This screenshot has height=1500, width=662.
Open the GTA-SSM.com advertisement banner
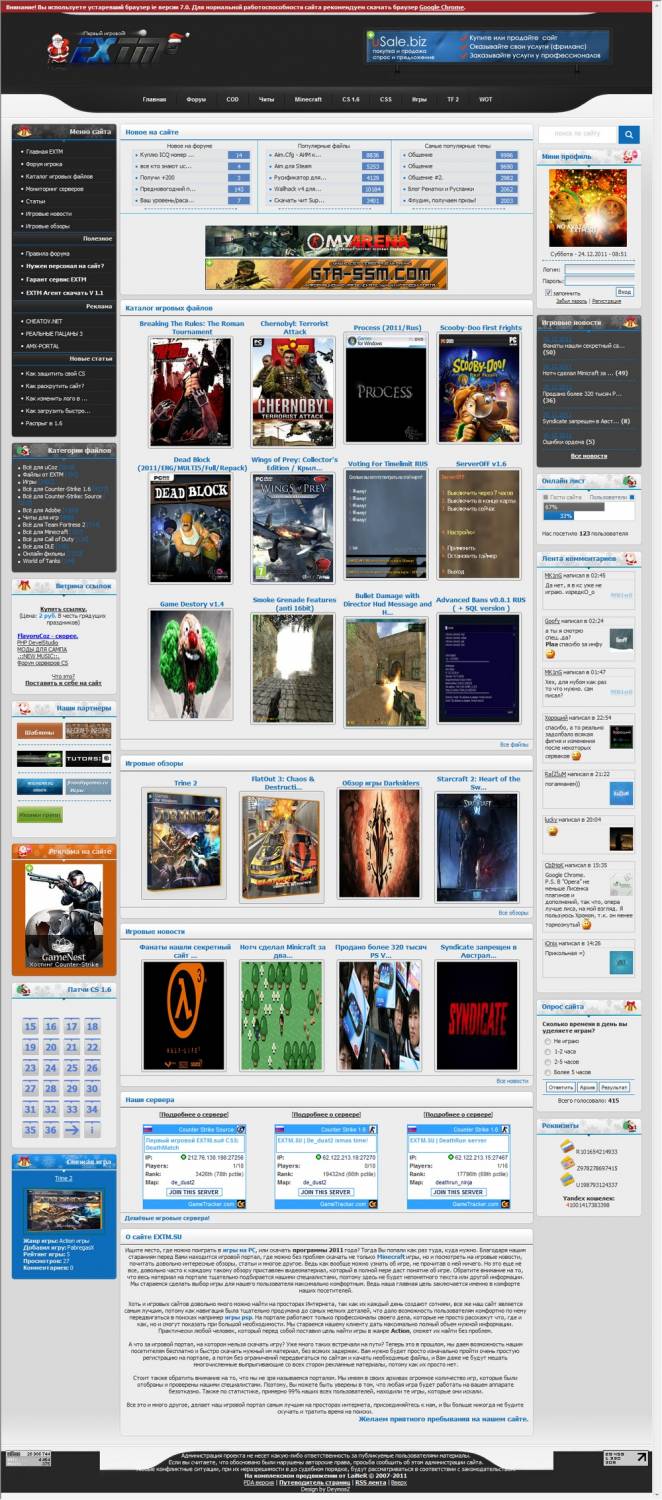326,273
